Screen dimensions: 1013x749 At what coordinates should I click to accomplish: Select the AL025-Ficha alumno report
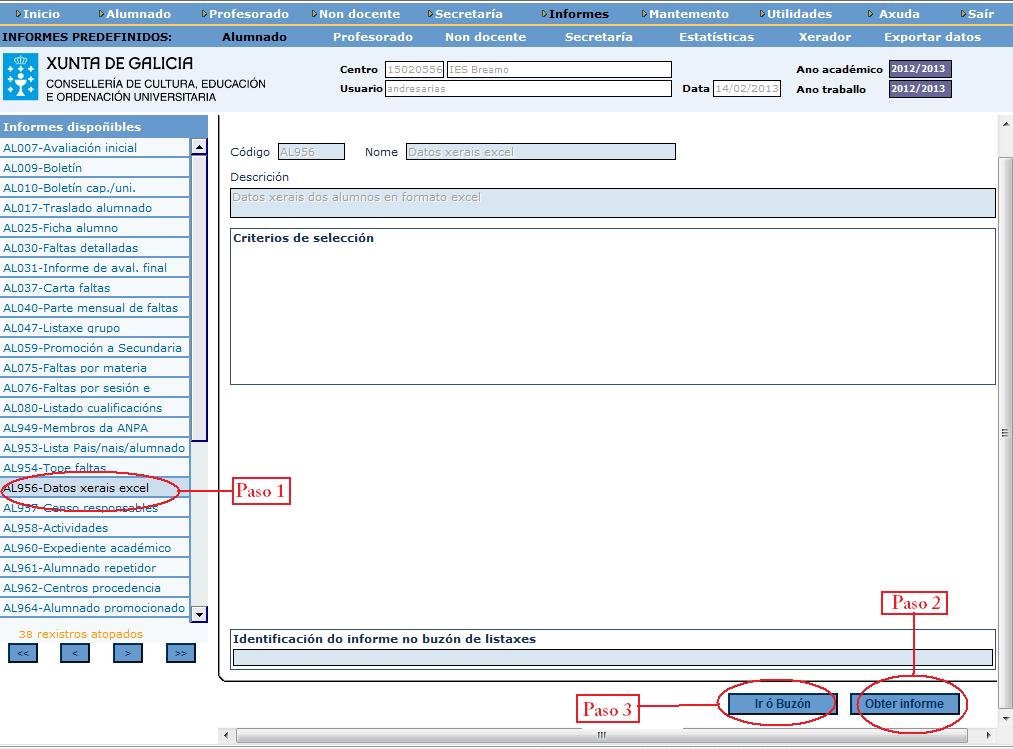pyautogui.click(x=60, y=228)
